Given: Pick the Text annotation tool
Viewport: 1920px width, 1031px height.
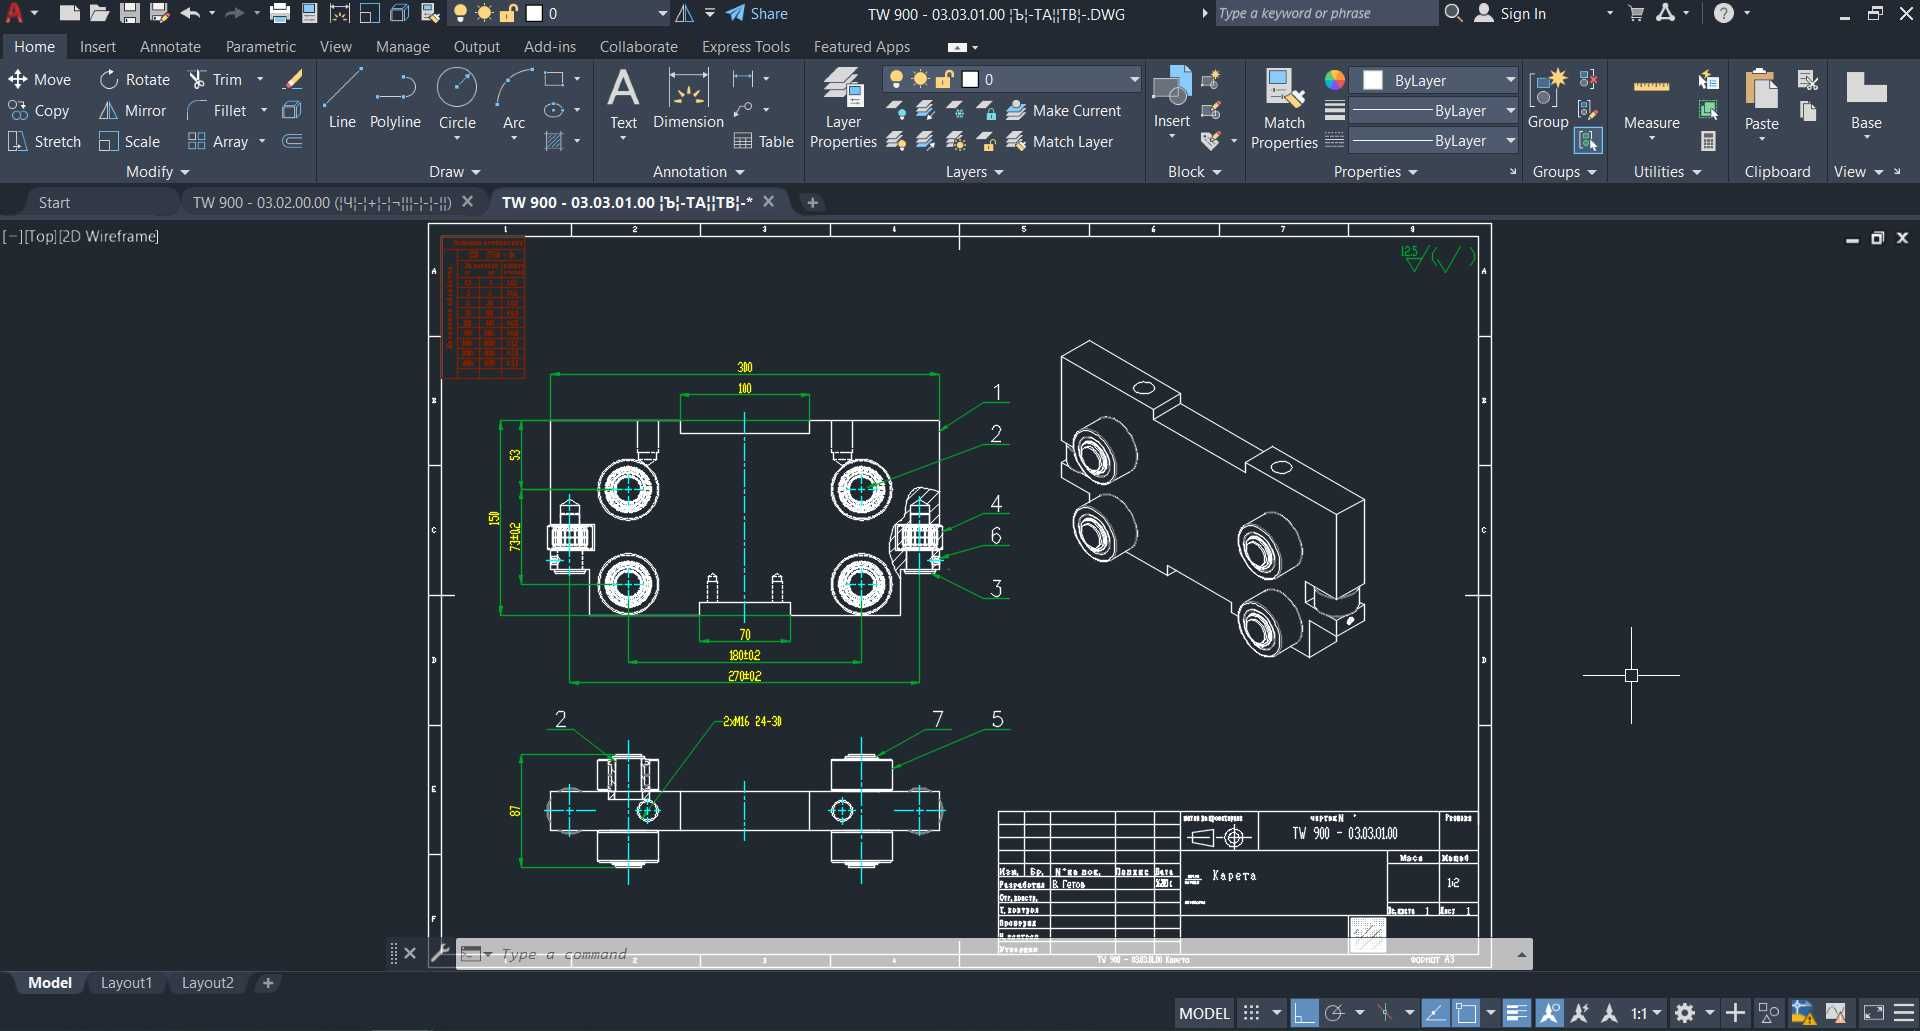Looking at the screenshot, I should [623, 99].
